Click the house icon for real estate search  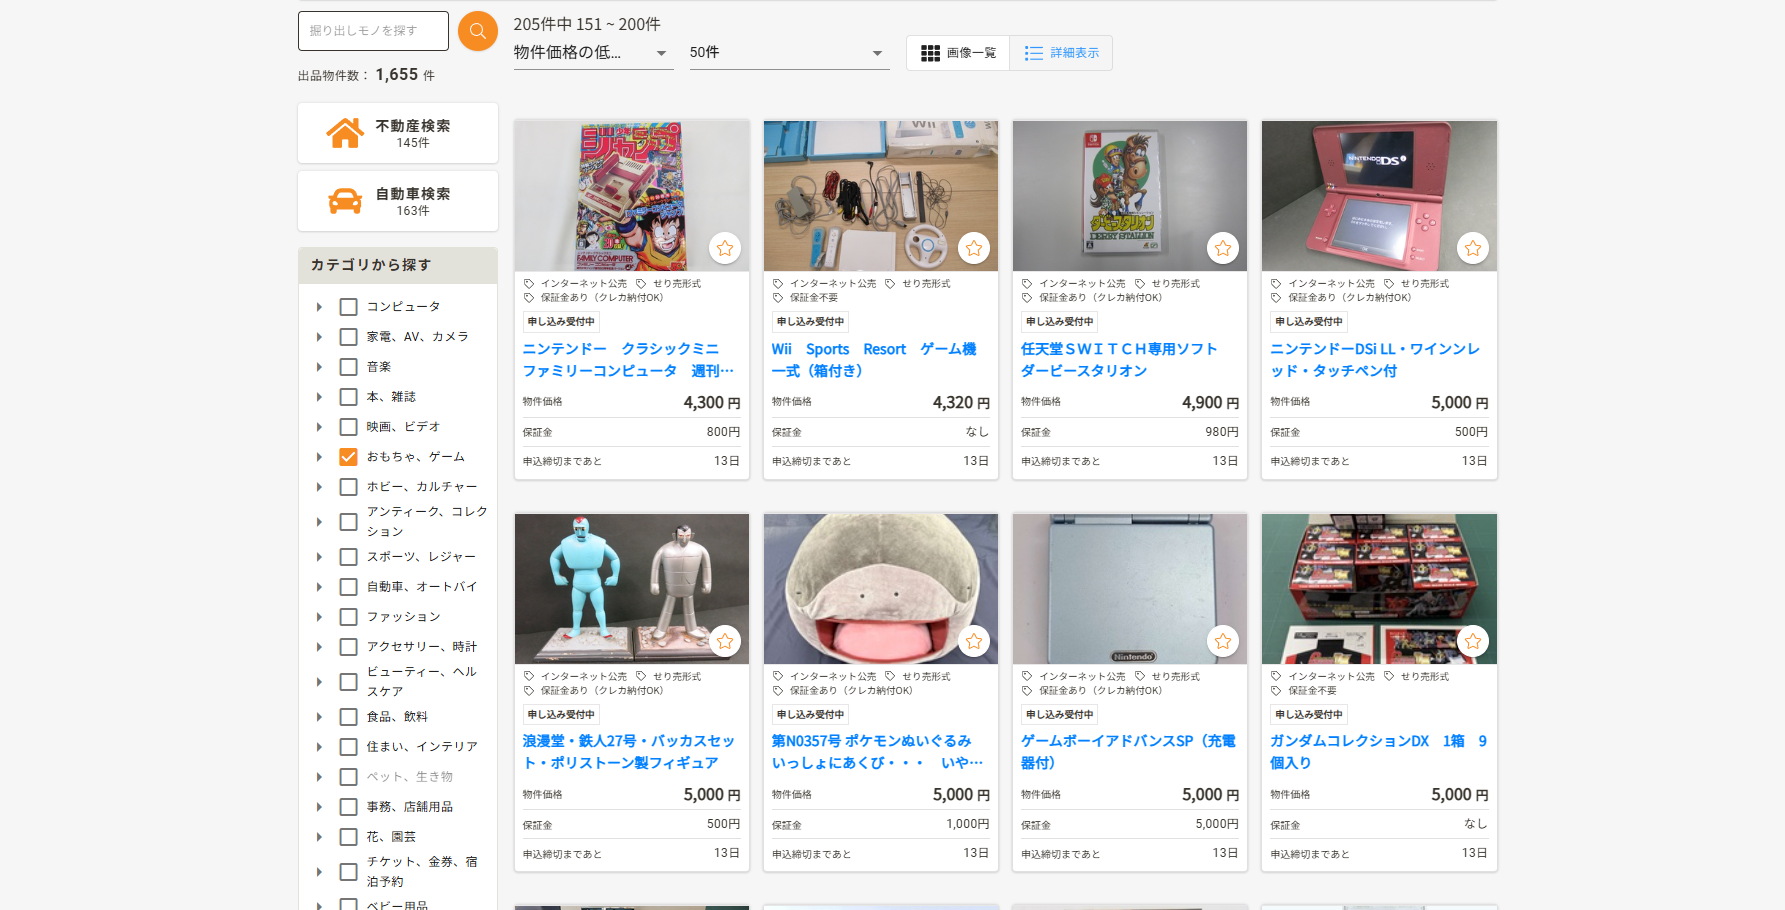tap(345, 133)
